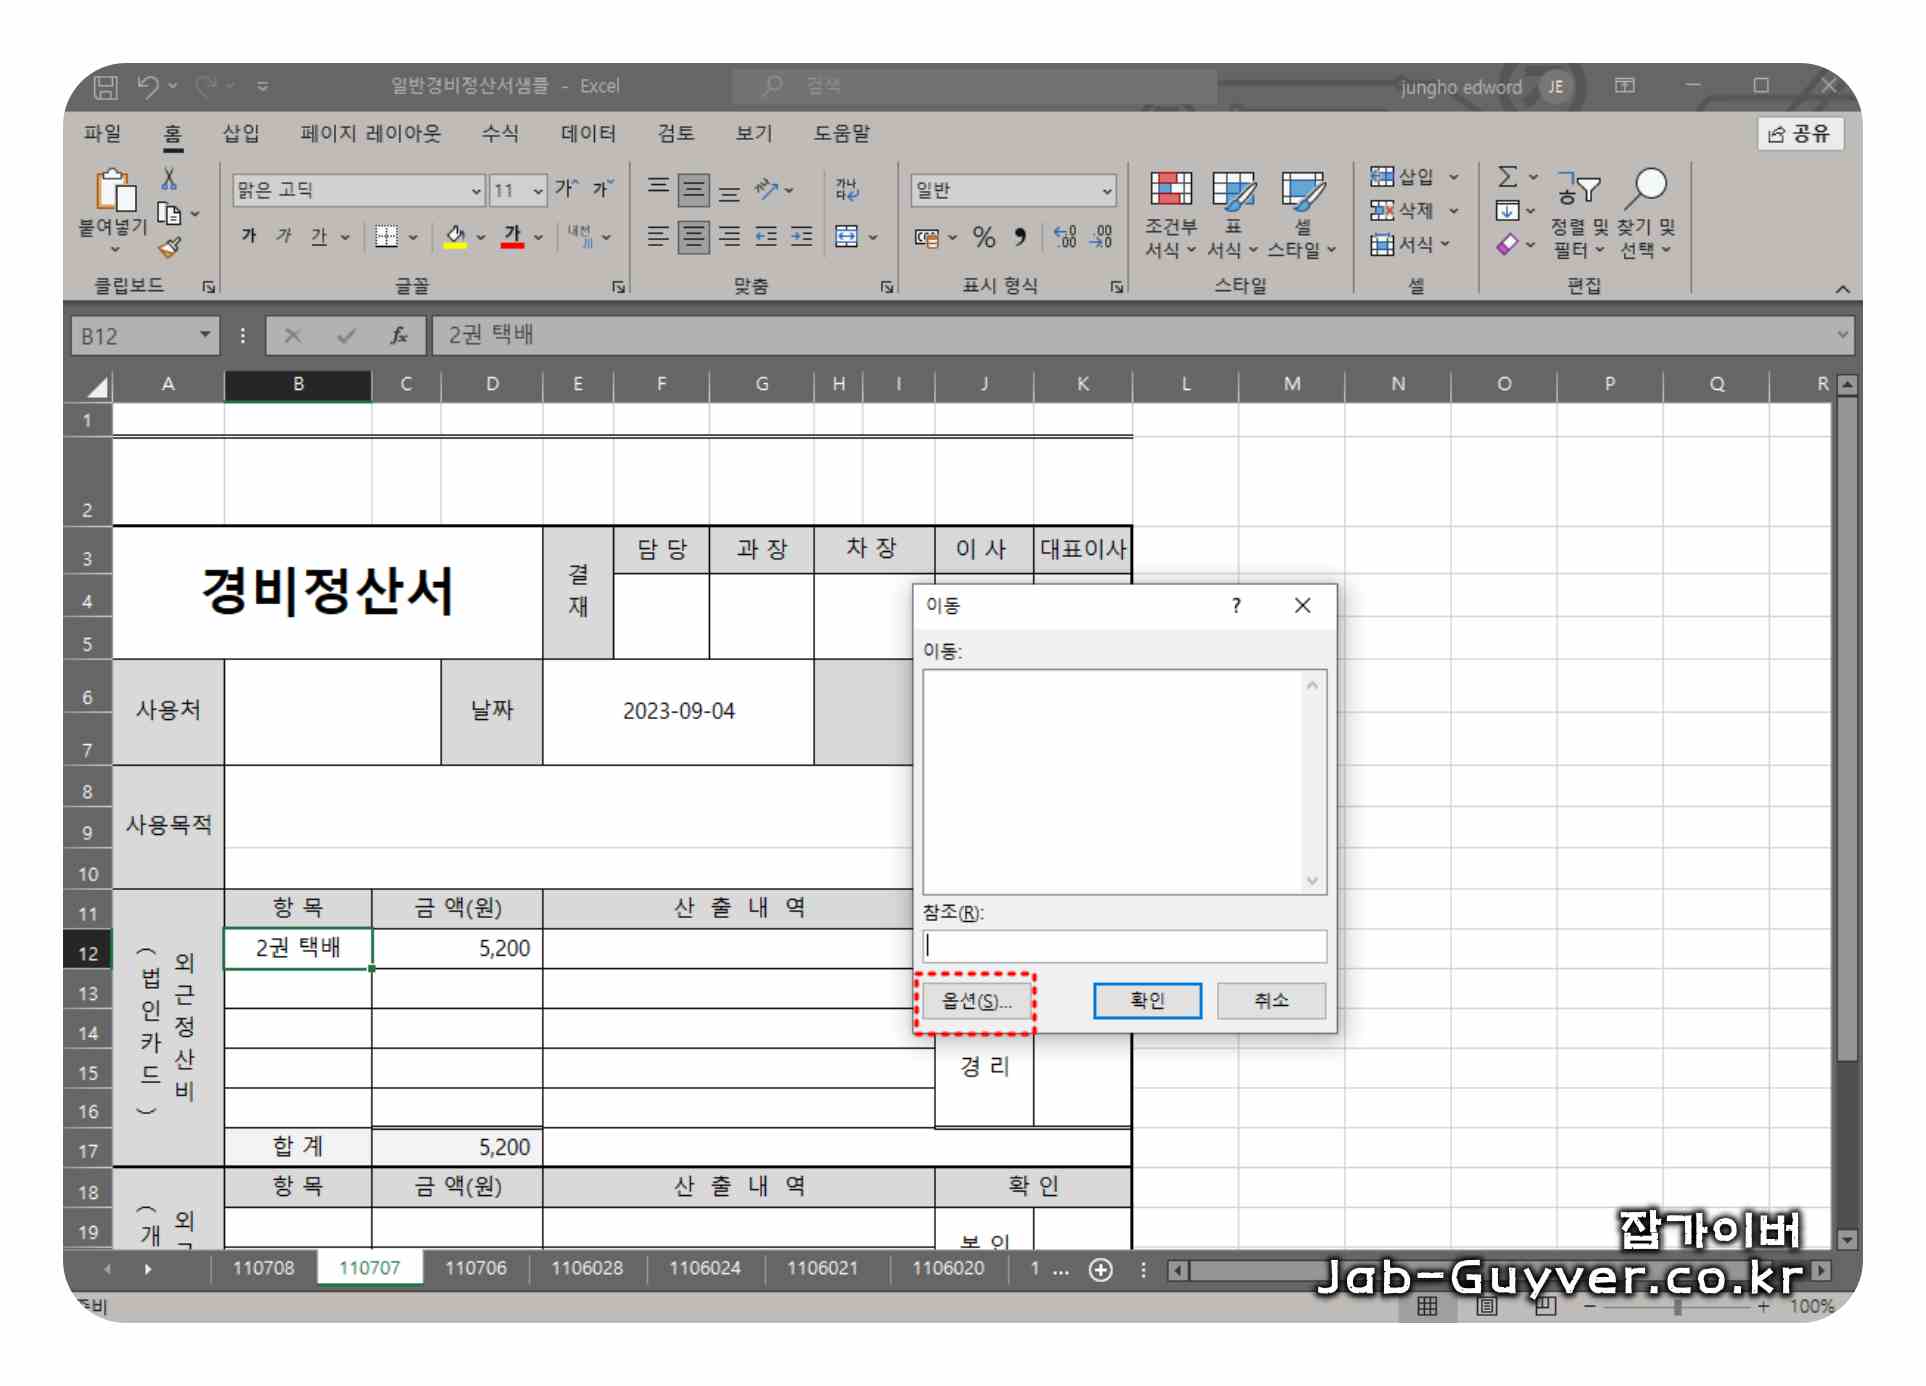This screenshot has width=1926, height=1386.
Task: Click the percent style icon
Action: pyautogui.click(x=984, y=237)
